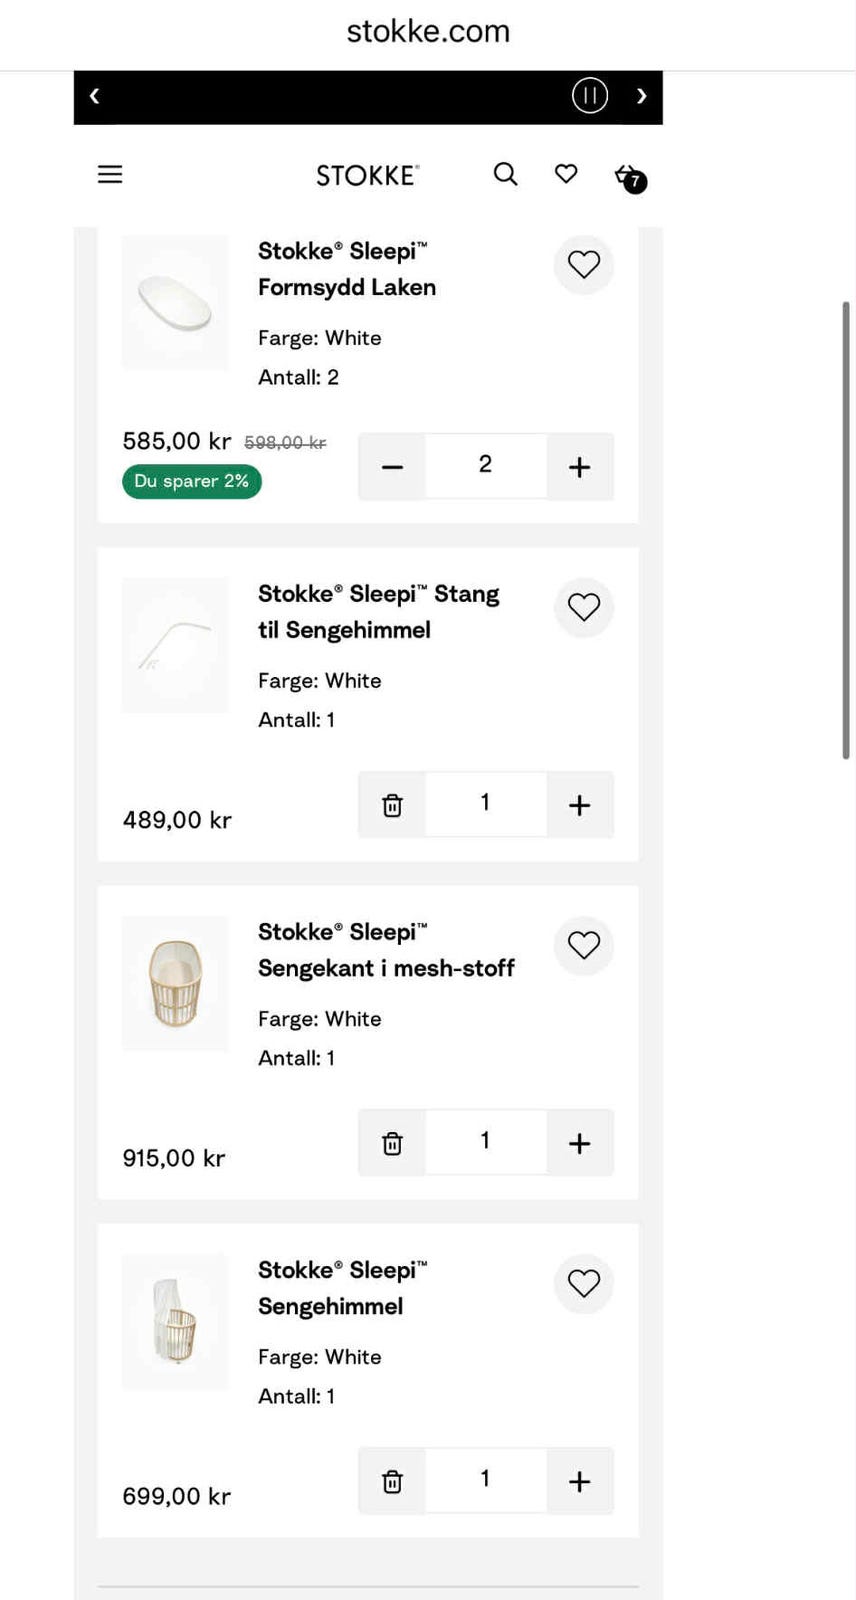Remove Sleepi Sengehimmel with trash icon

392,1481
